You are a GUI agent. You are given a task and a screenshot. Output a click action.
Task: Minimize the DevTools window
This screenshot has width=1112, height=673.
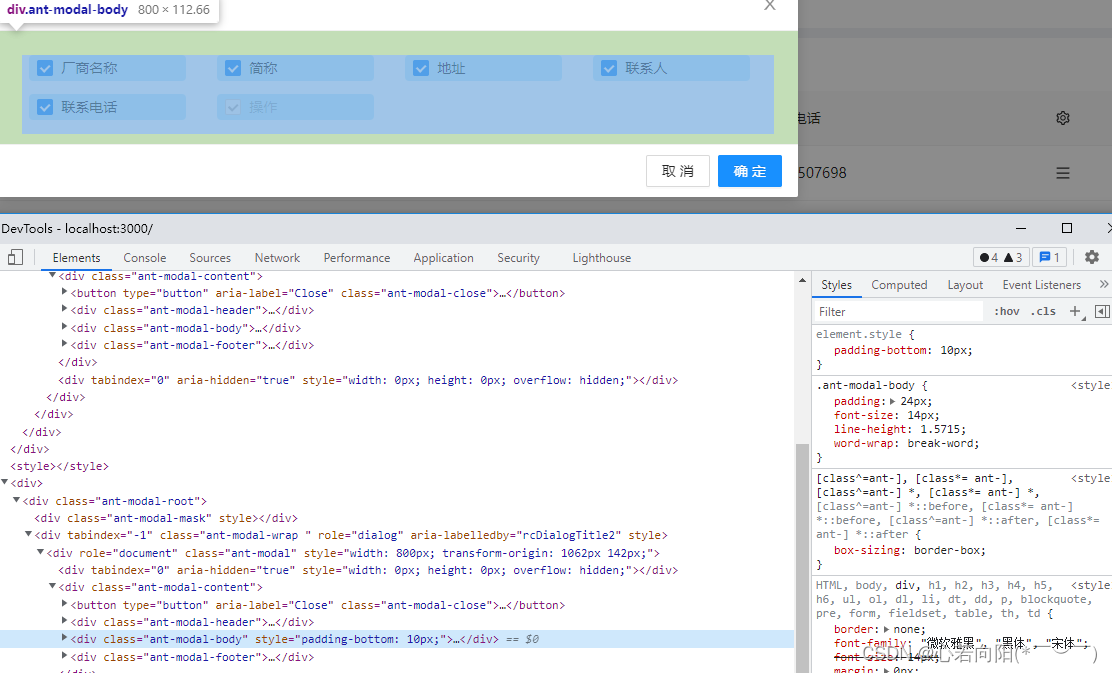1021,228
